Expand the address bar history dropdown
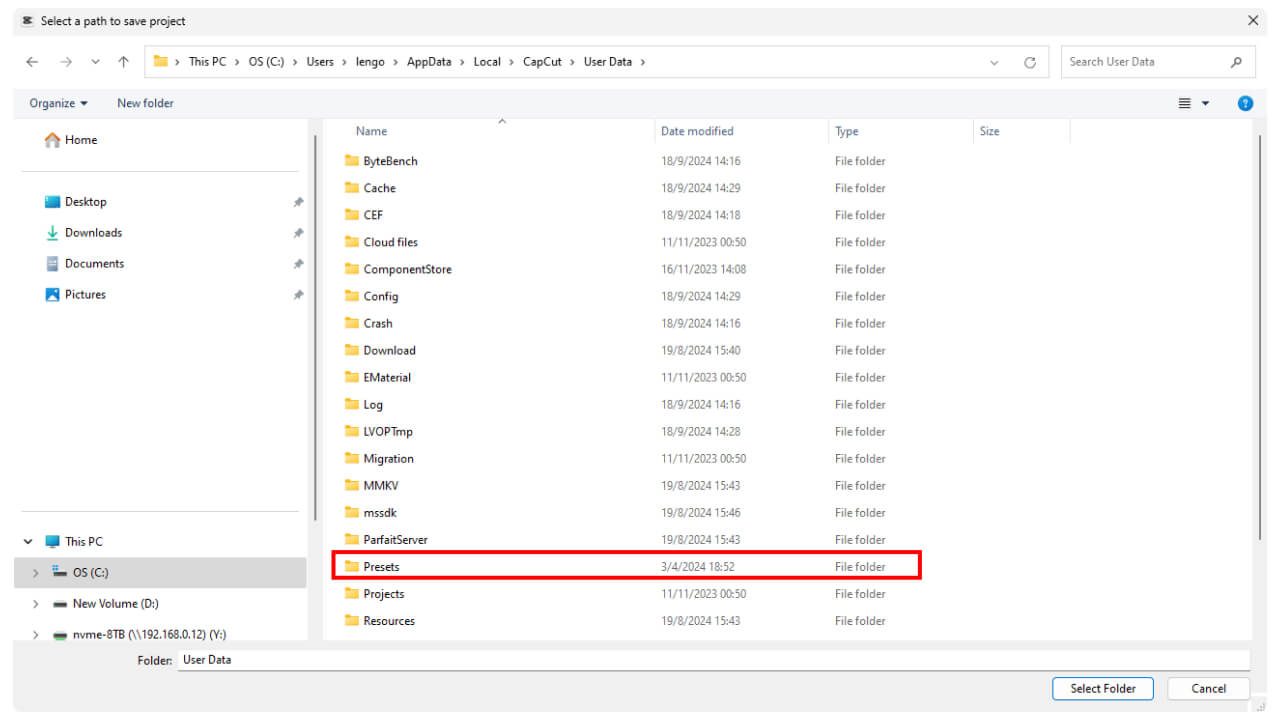The width and height of the screenshot is (1280, 720). pos(994,62)
